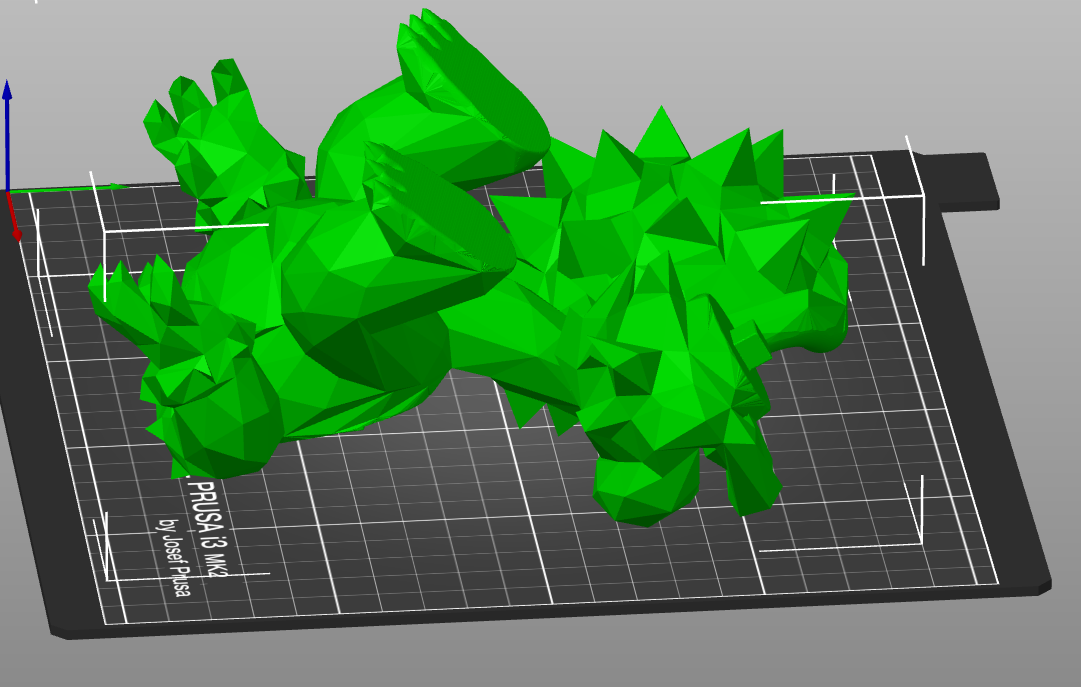Click the blue Z axis arrow

[x=7, y=135]
